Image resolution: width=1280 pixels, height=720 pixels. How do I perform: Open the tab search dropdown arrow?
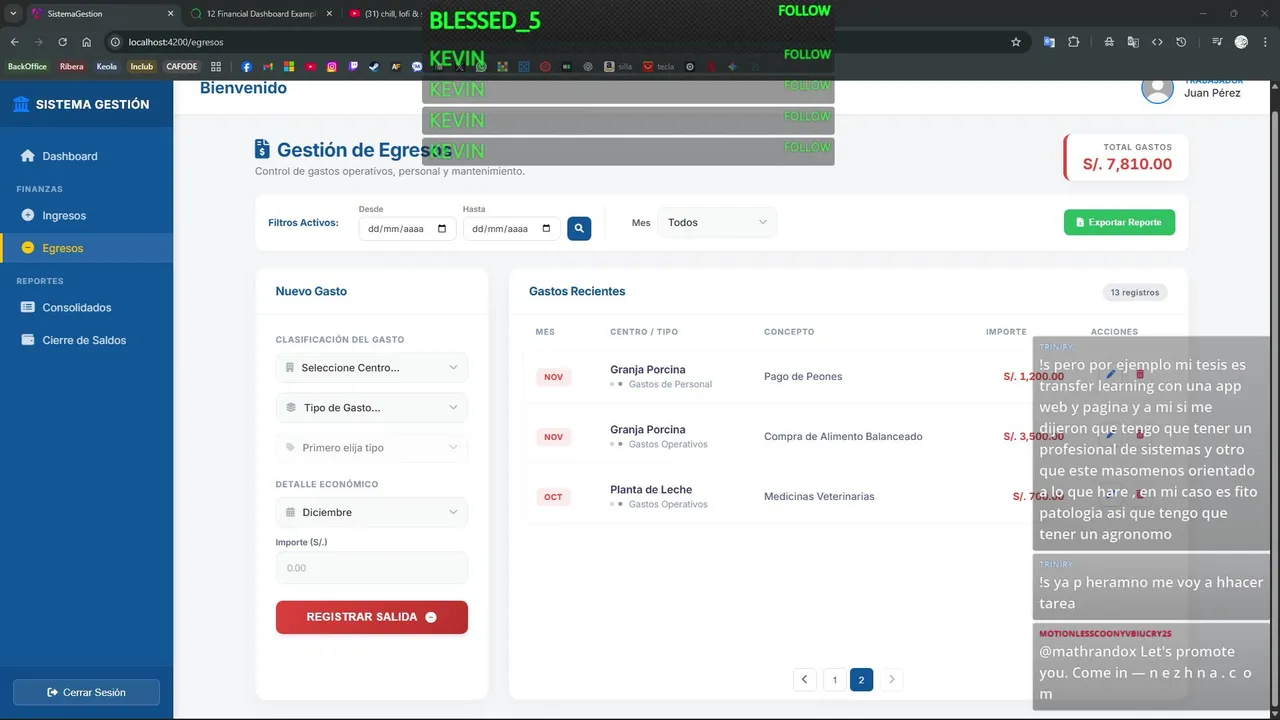(x=13, y=14)
